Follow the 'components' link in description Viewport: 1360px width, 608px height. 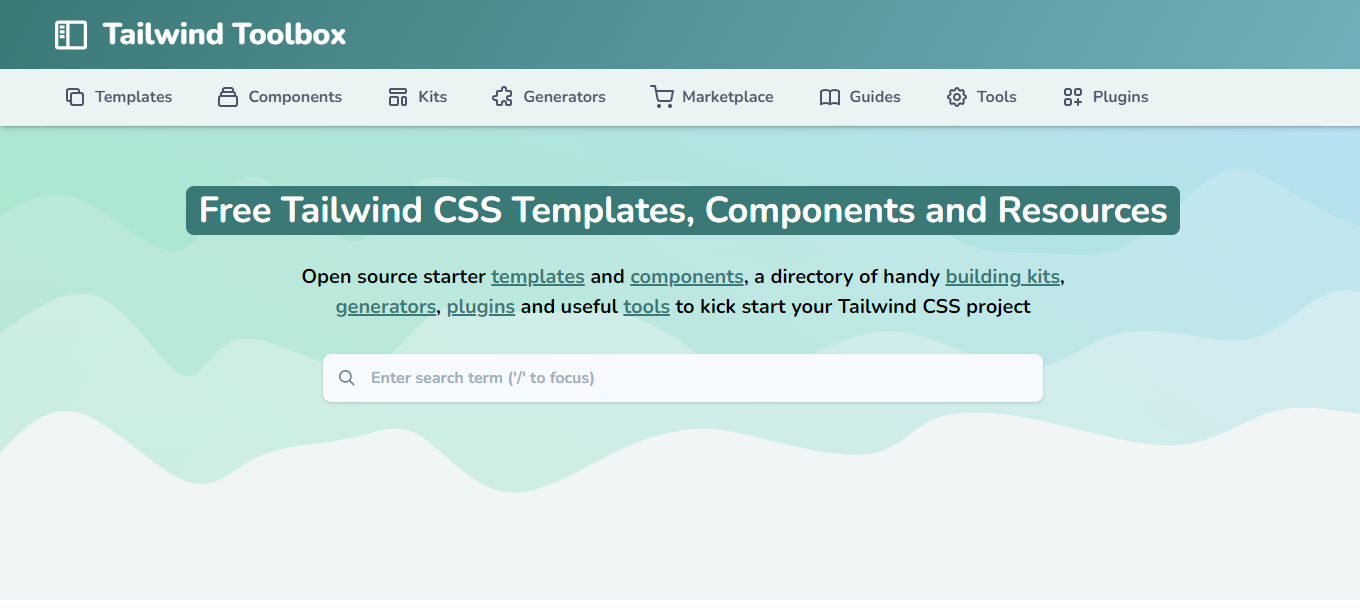point(687,277)
